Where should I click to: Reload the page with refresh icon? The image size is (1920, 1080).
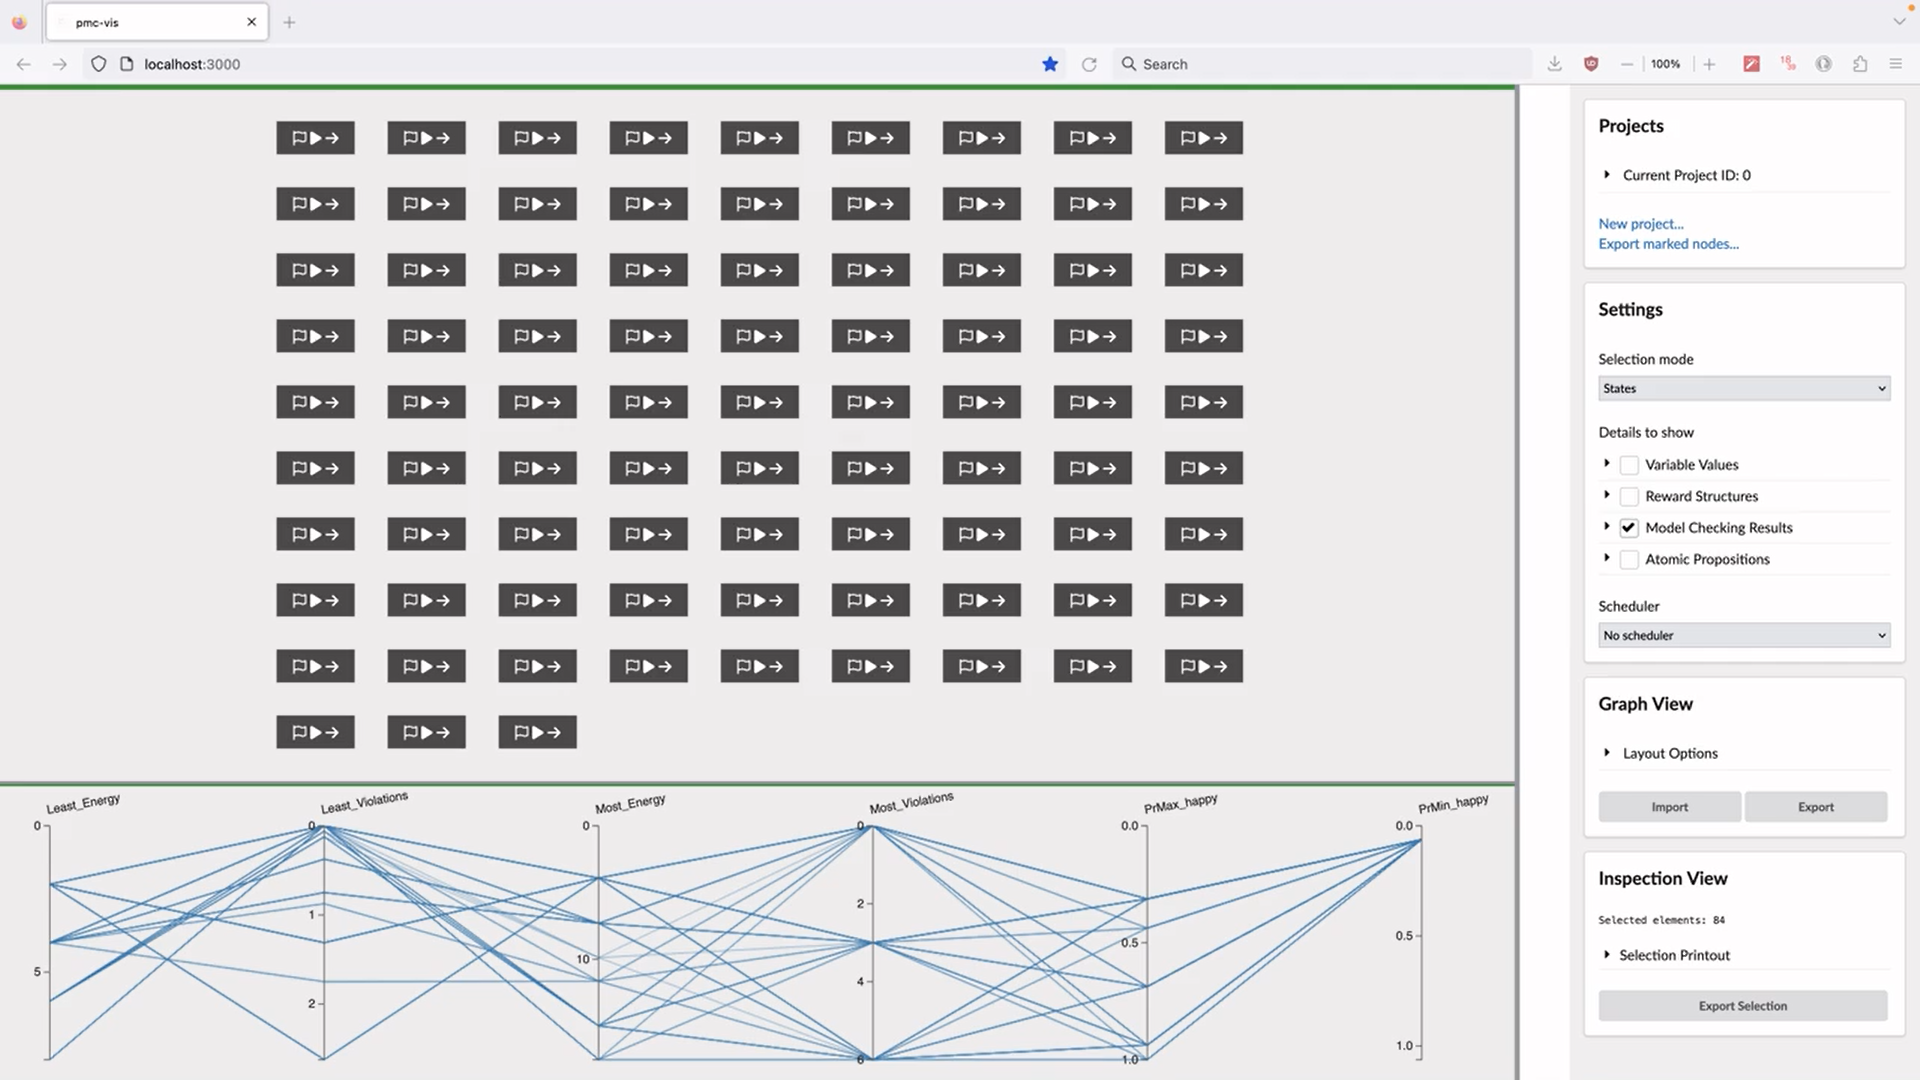1089,64
